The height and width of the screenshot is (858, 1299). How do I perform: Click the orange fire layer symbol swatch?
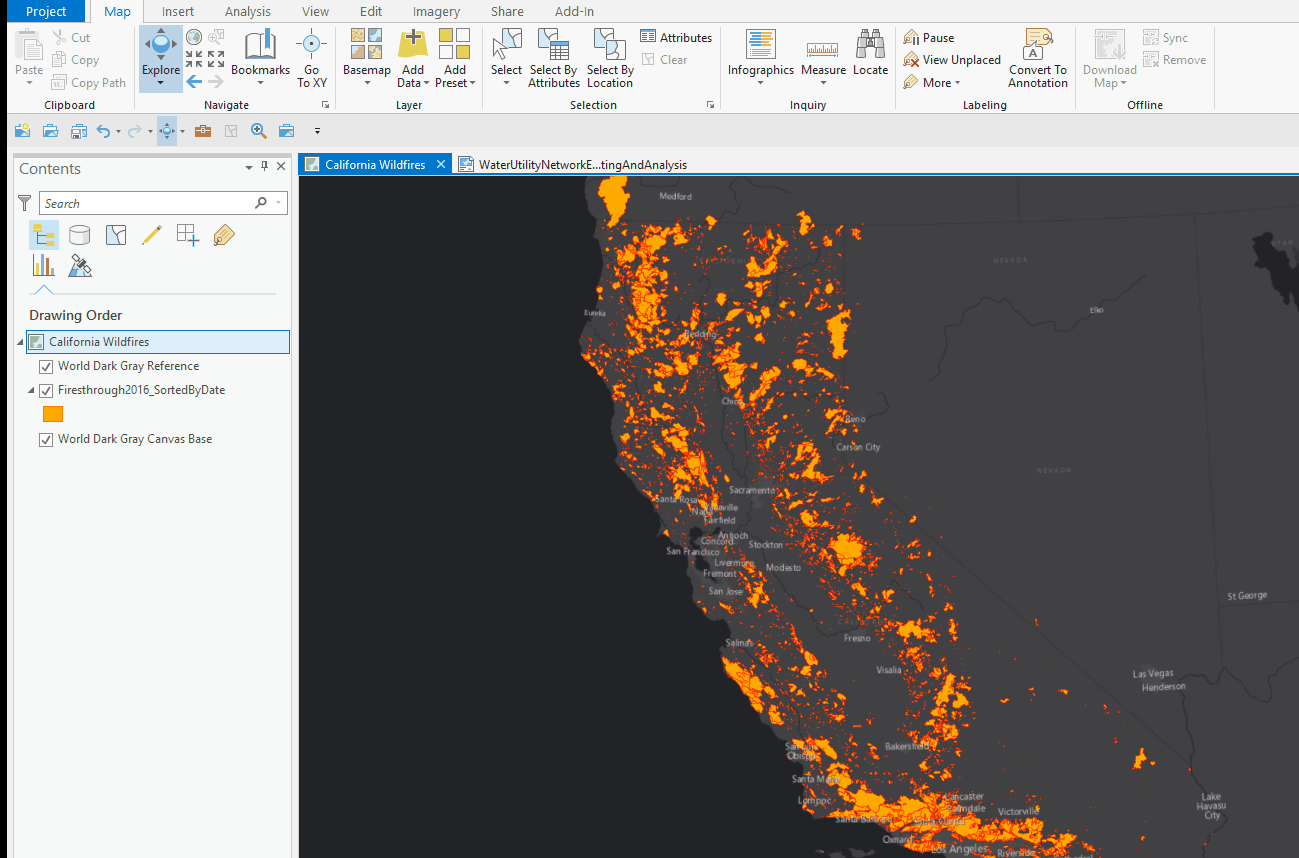click(x=53, y=414)
